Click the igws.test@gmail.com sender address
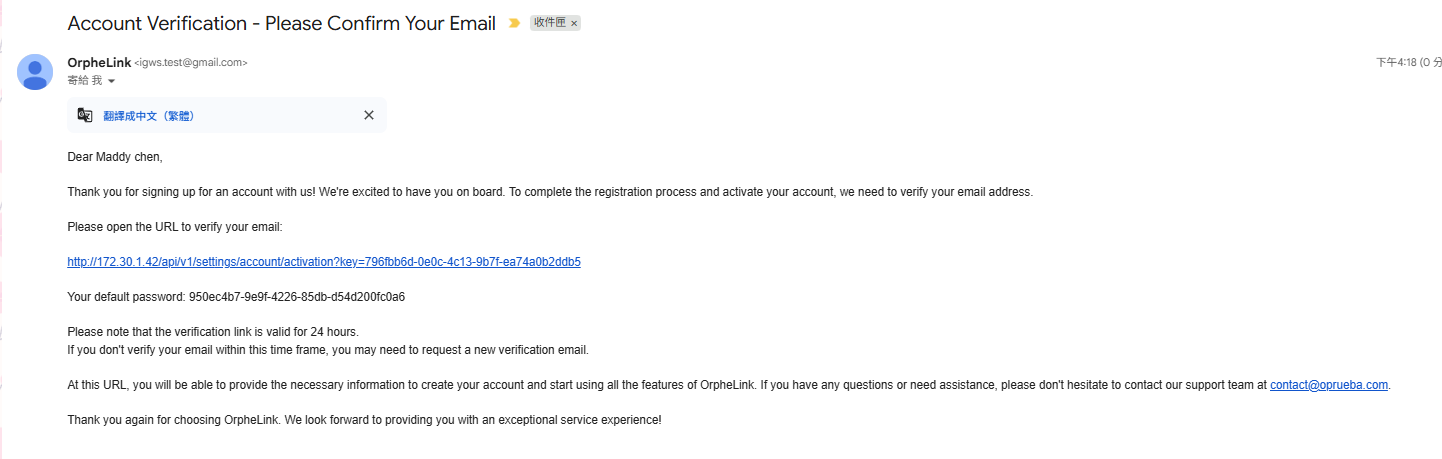Screen dimensions: 1442x459 (190, 63)
